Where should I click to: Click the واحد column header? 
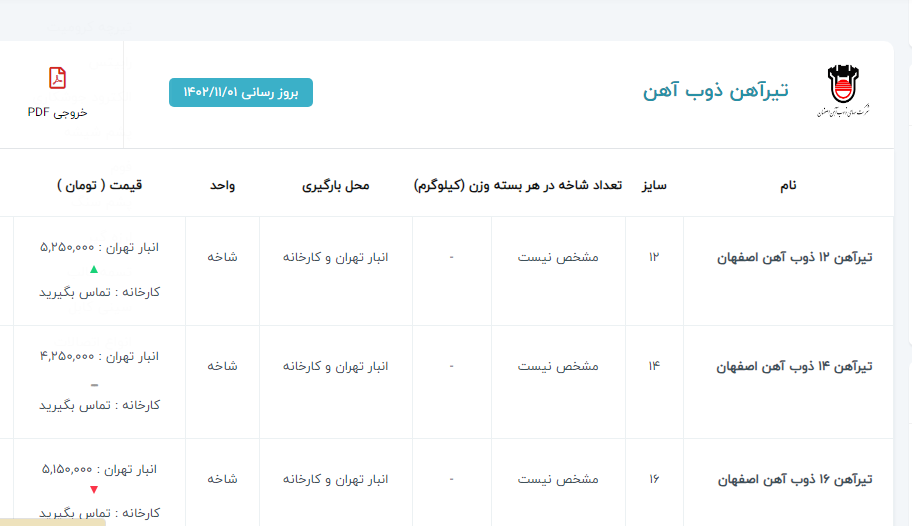pos(222,185)
